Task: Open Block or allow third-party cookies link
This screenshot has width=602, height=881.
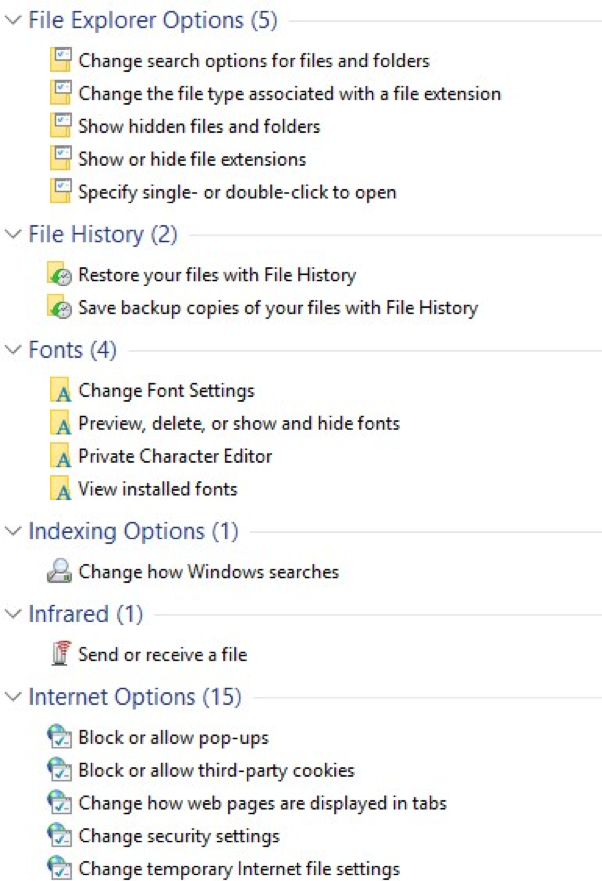Action: pyautogui.click(x=217, y=770)
